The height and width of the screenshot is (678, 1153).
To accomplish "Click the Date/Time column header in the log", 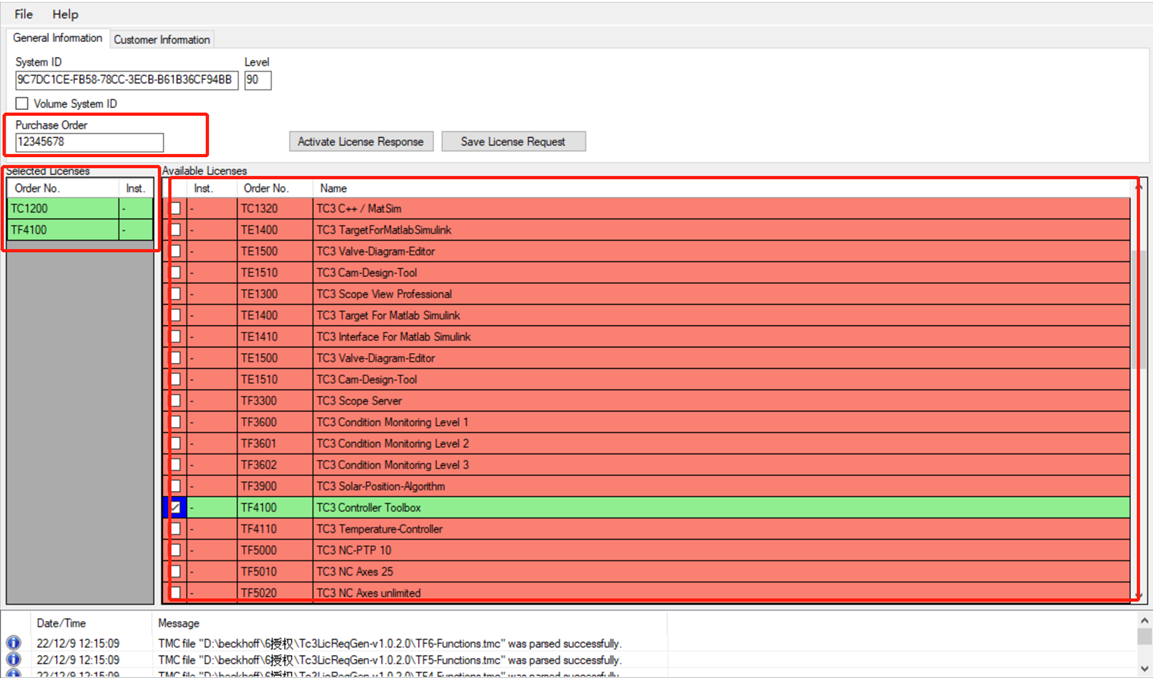I will click(91, 623).
